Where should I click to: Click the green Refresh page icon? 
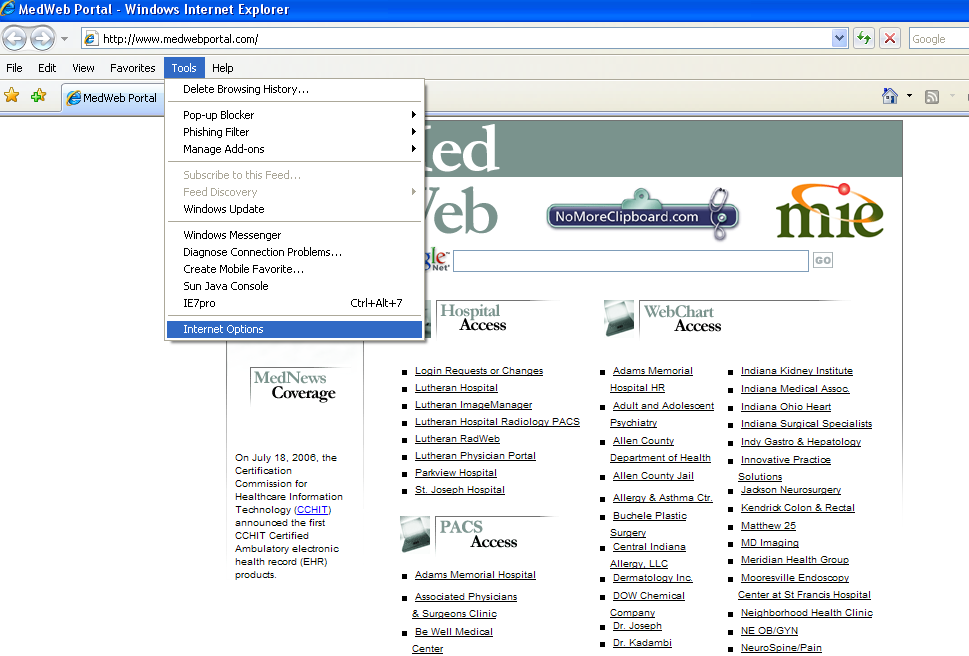coord(864,39)
